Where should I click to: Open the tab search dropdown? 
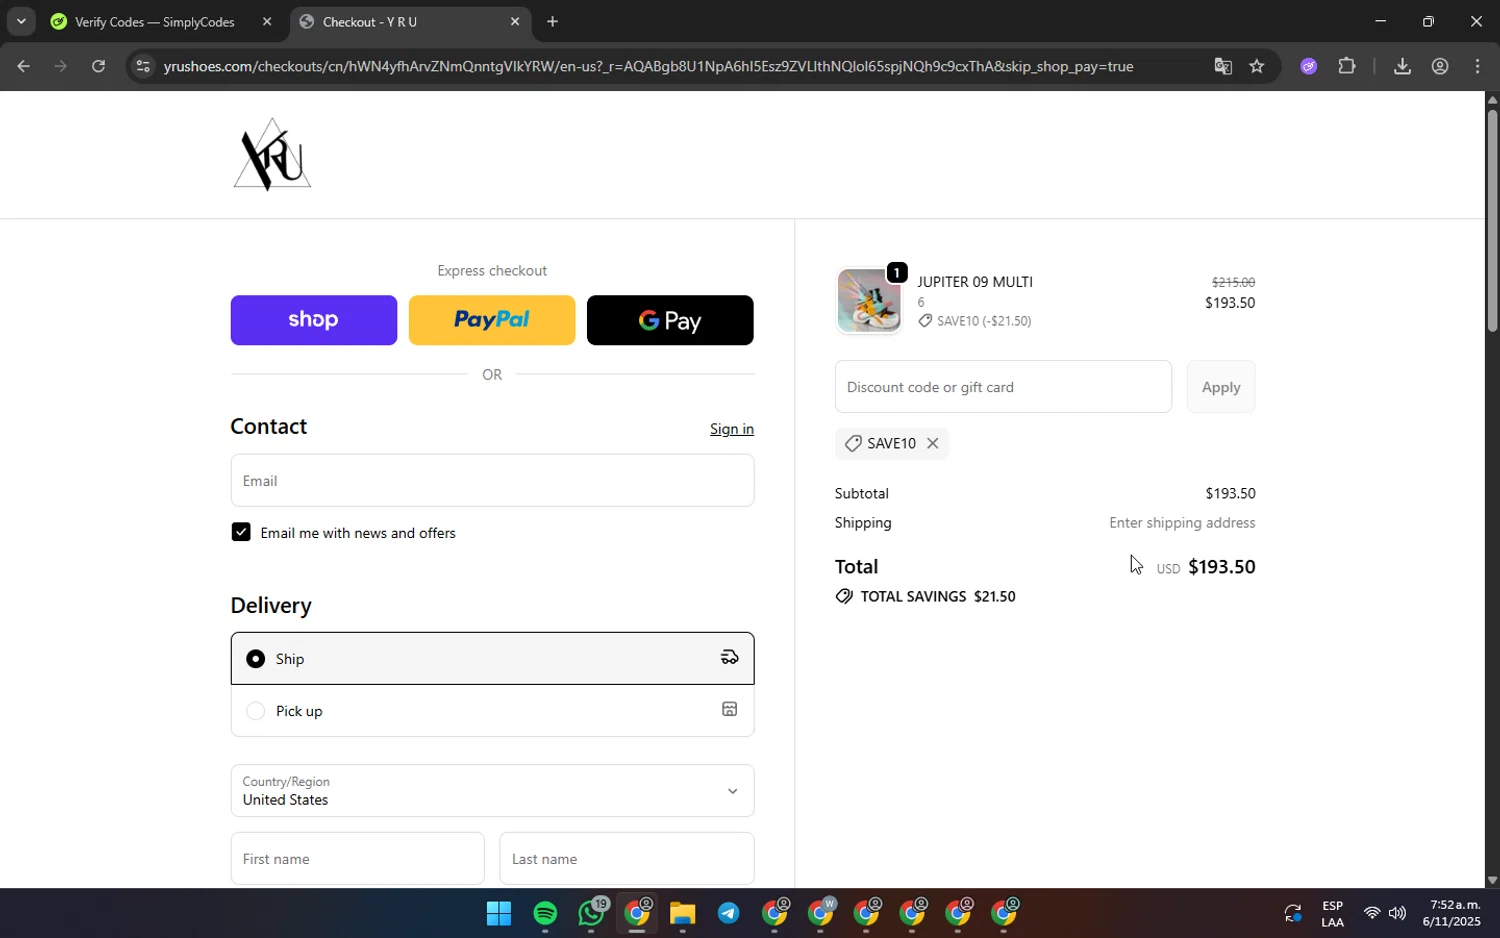click(x=20, y=21)
